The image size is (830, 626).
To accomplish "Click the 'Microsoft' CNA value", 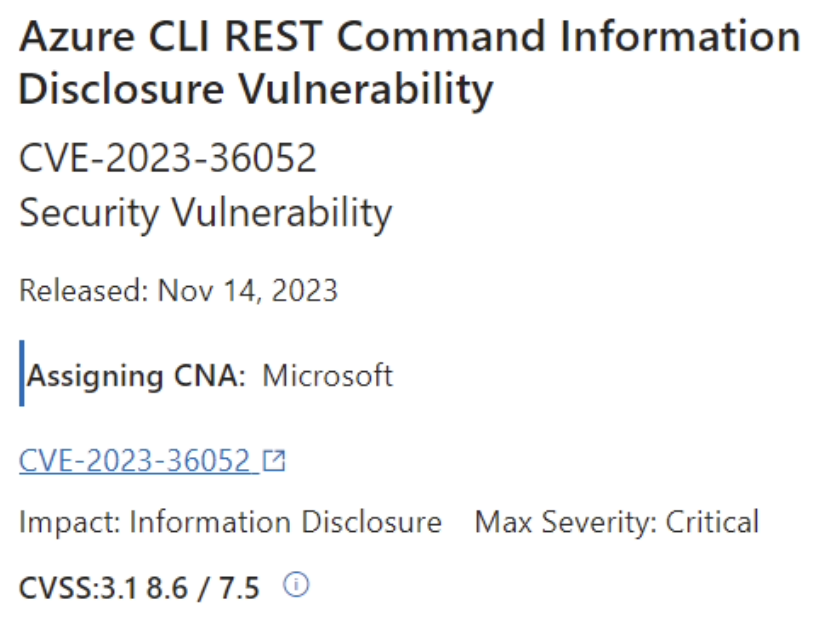I will pyautogui.click(x=327, y=376).
